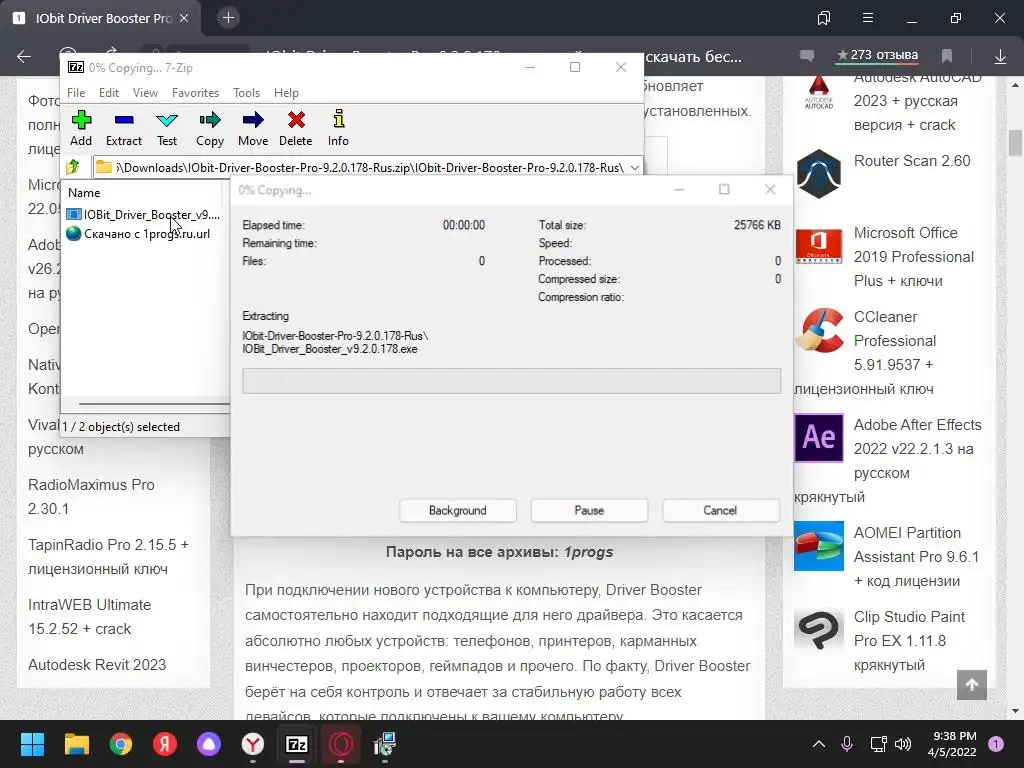Screen dimensions: 1024x768
Task: Pause the extraction
Action: tap(589, 511)
